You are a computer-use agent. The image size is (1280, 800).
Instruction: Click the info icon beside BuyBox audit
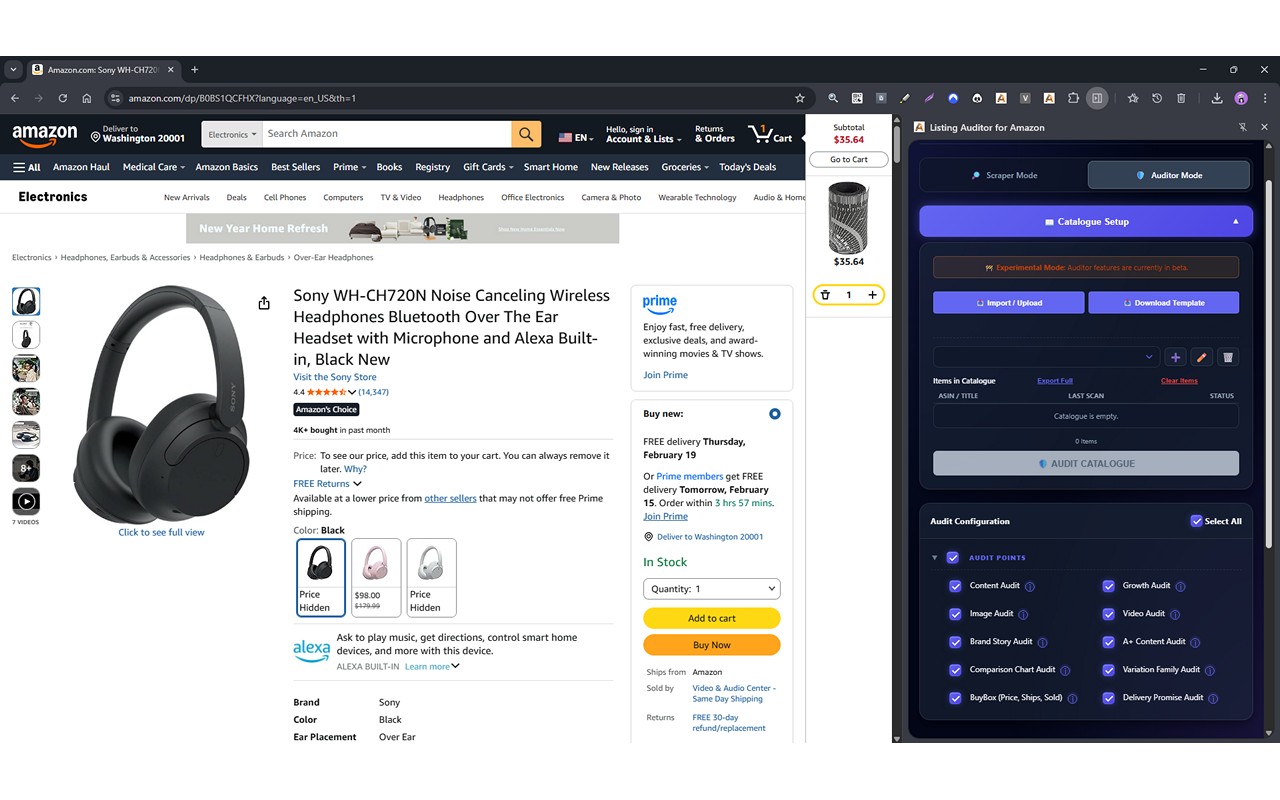click(1072, 698)
